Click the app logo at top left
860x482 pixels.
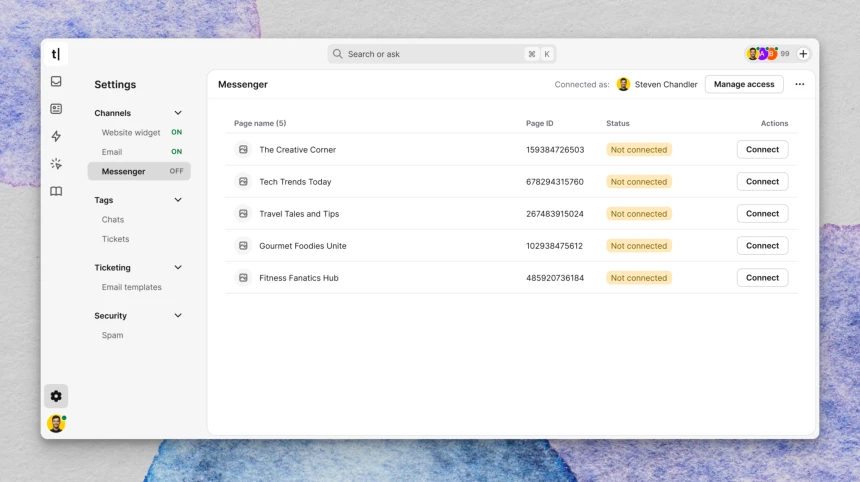tap(56, 54)
